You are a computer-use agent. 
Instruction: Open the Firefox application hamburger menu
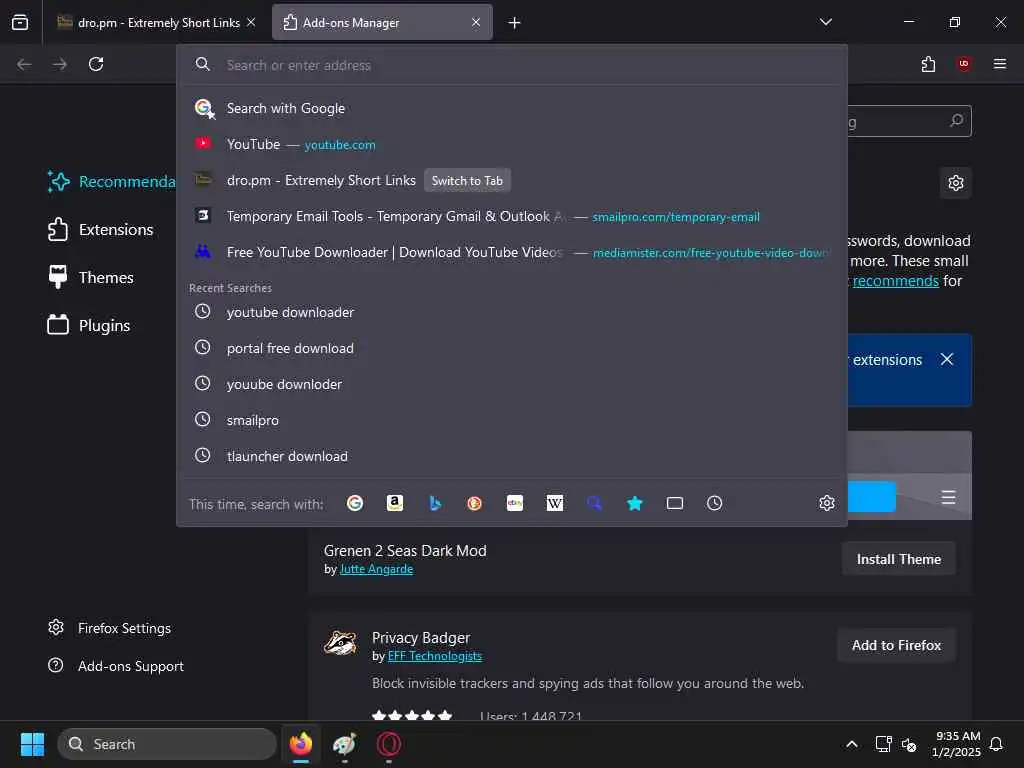tap(1000, 64)
